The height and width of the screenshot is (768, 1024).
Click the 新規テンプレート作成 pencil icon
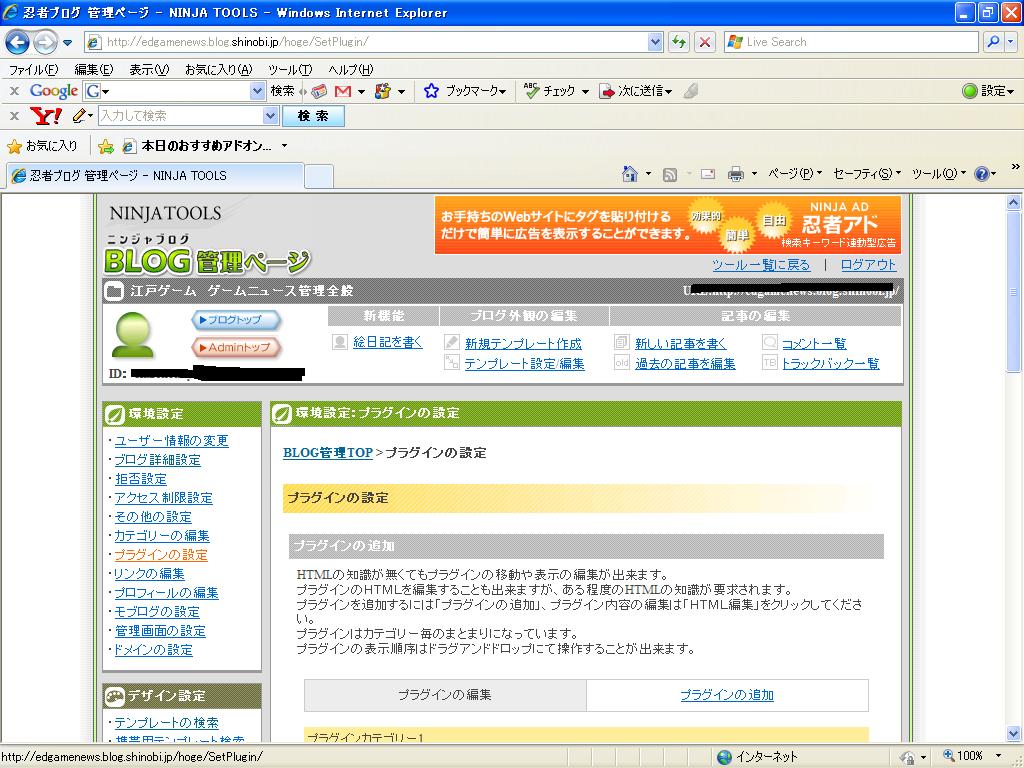tap(451, 342)
